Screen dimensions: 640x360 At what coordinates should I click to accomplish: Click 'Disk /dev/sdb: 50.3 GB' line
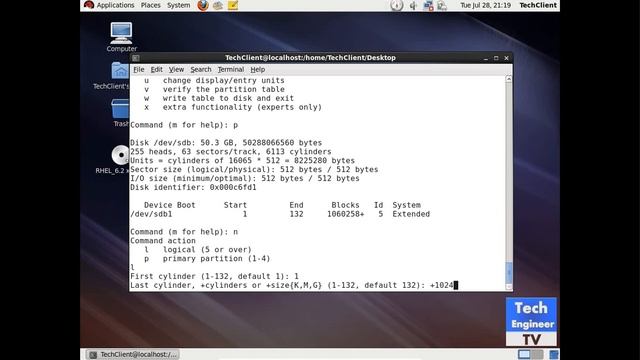[226, 142]
